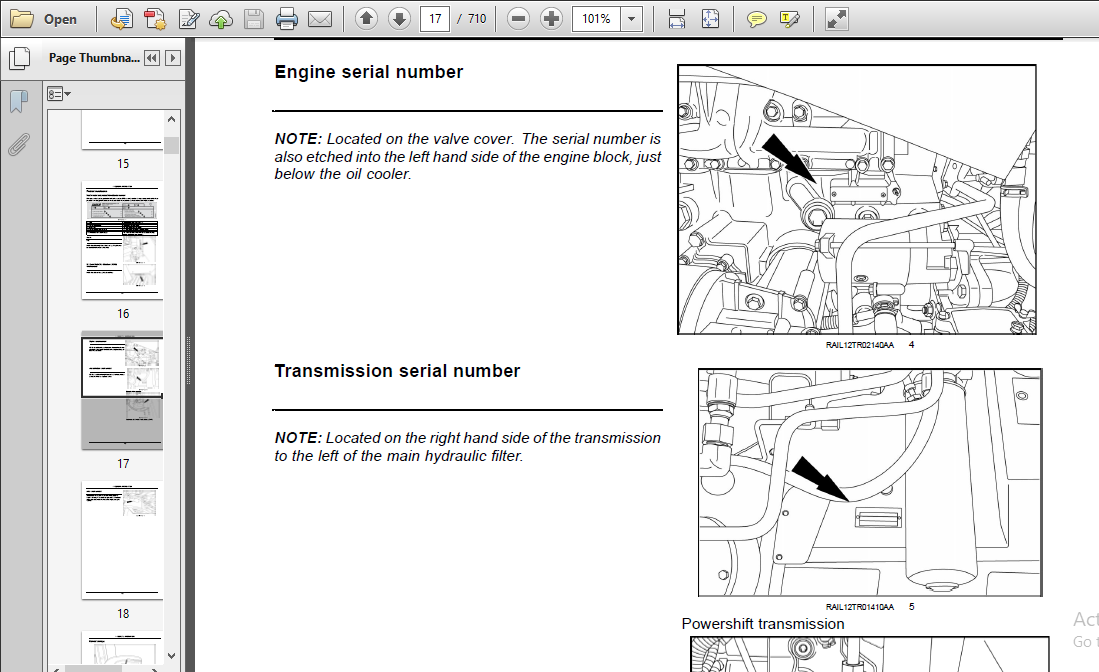Open the thumbnails options menu dropdown
This screenshot has width=1099, height=672.
coord(59,94)
